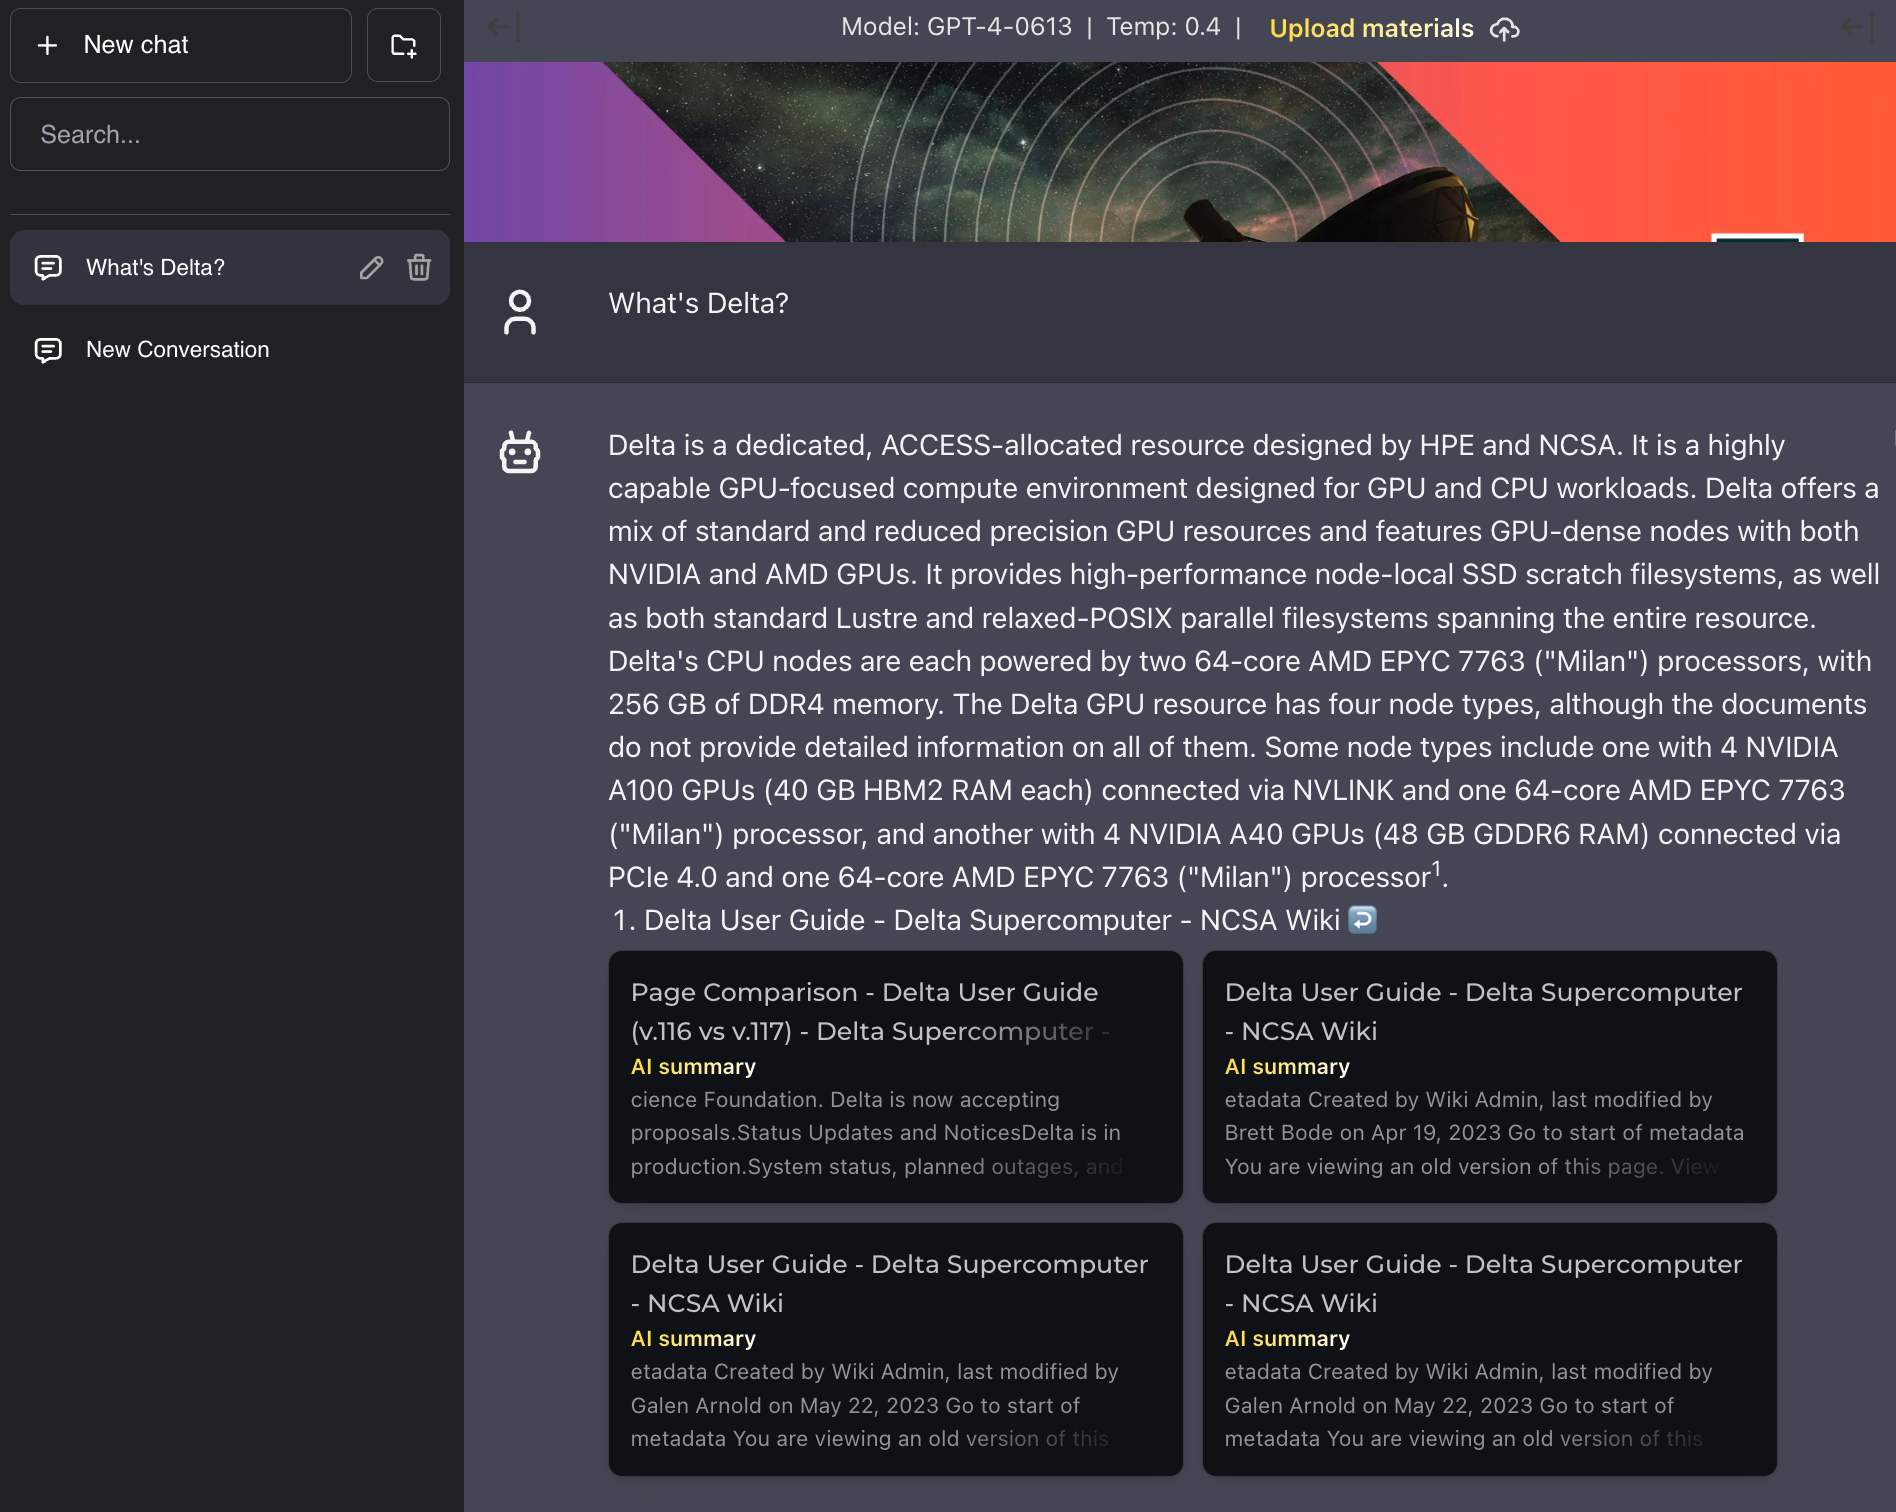Click the robot assistant avatar icon
Viewport: 1896px width, 1512px height.
pyautogui.click(x=520, y=453)
